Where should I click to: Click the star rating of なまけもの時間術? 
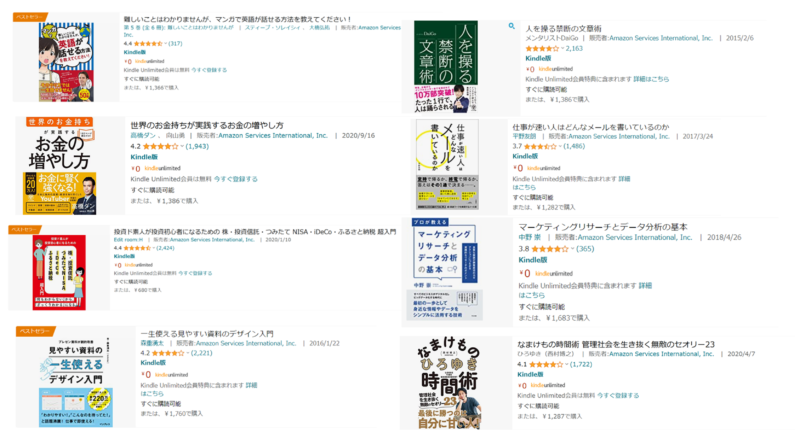546,364
